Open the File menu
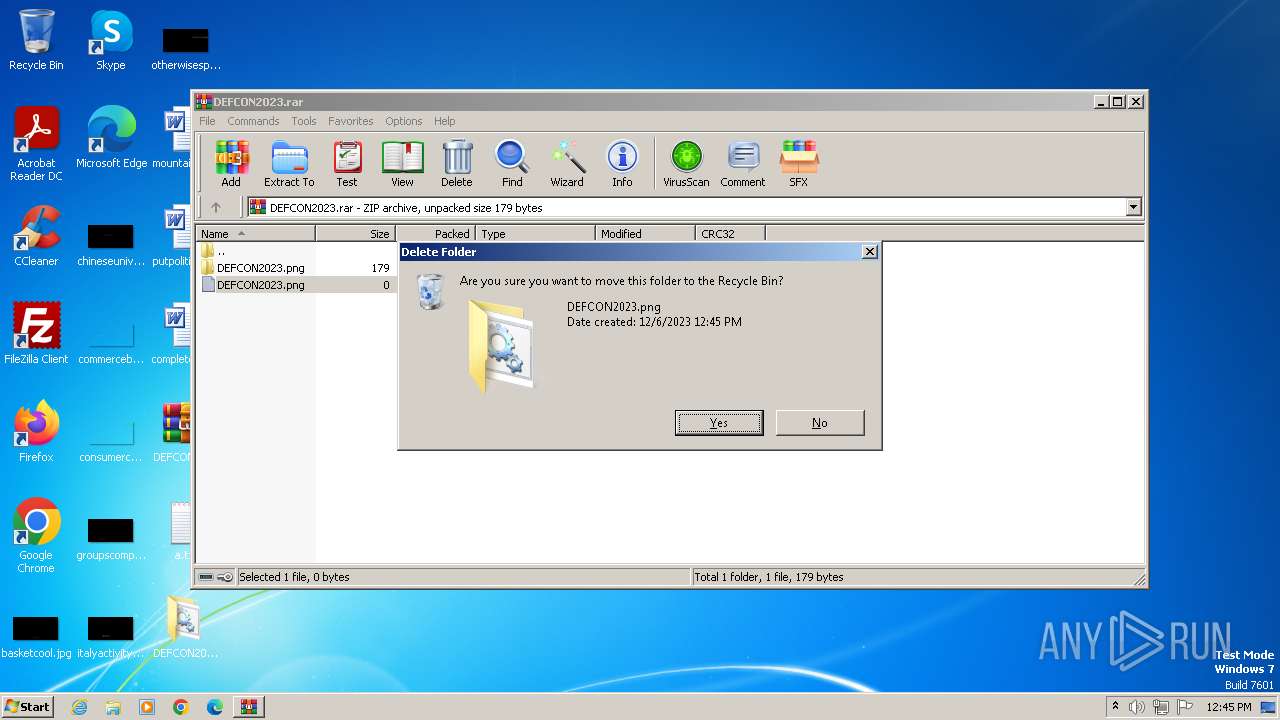This screenshot has width=1280, height=720. tap(207, 121)
